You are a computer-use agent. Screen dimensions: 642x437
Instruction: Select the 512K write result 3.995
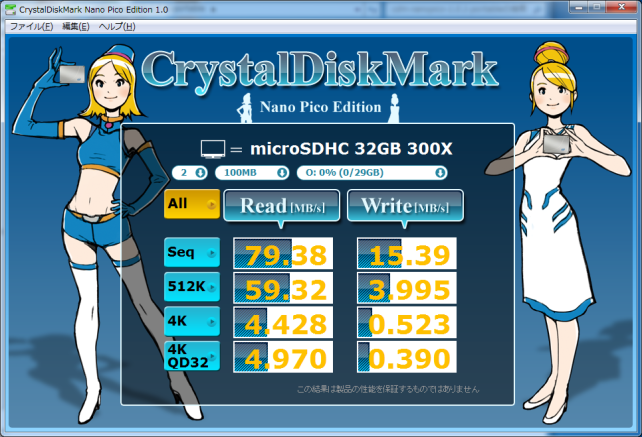point(407,288)
